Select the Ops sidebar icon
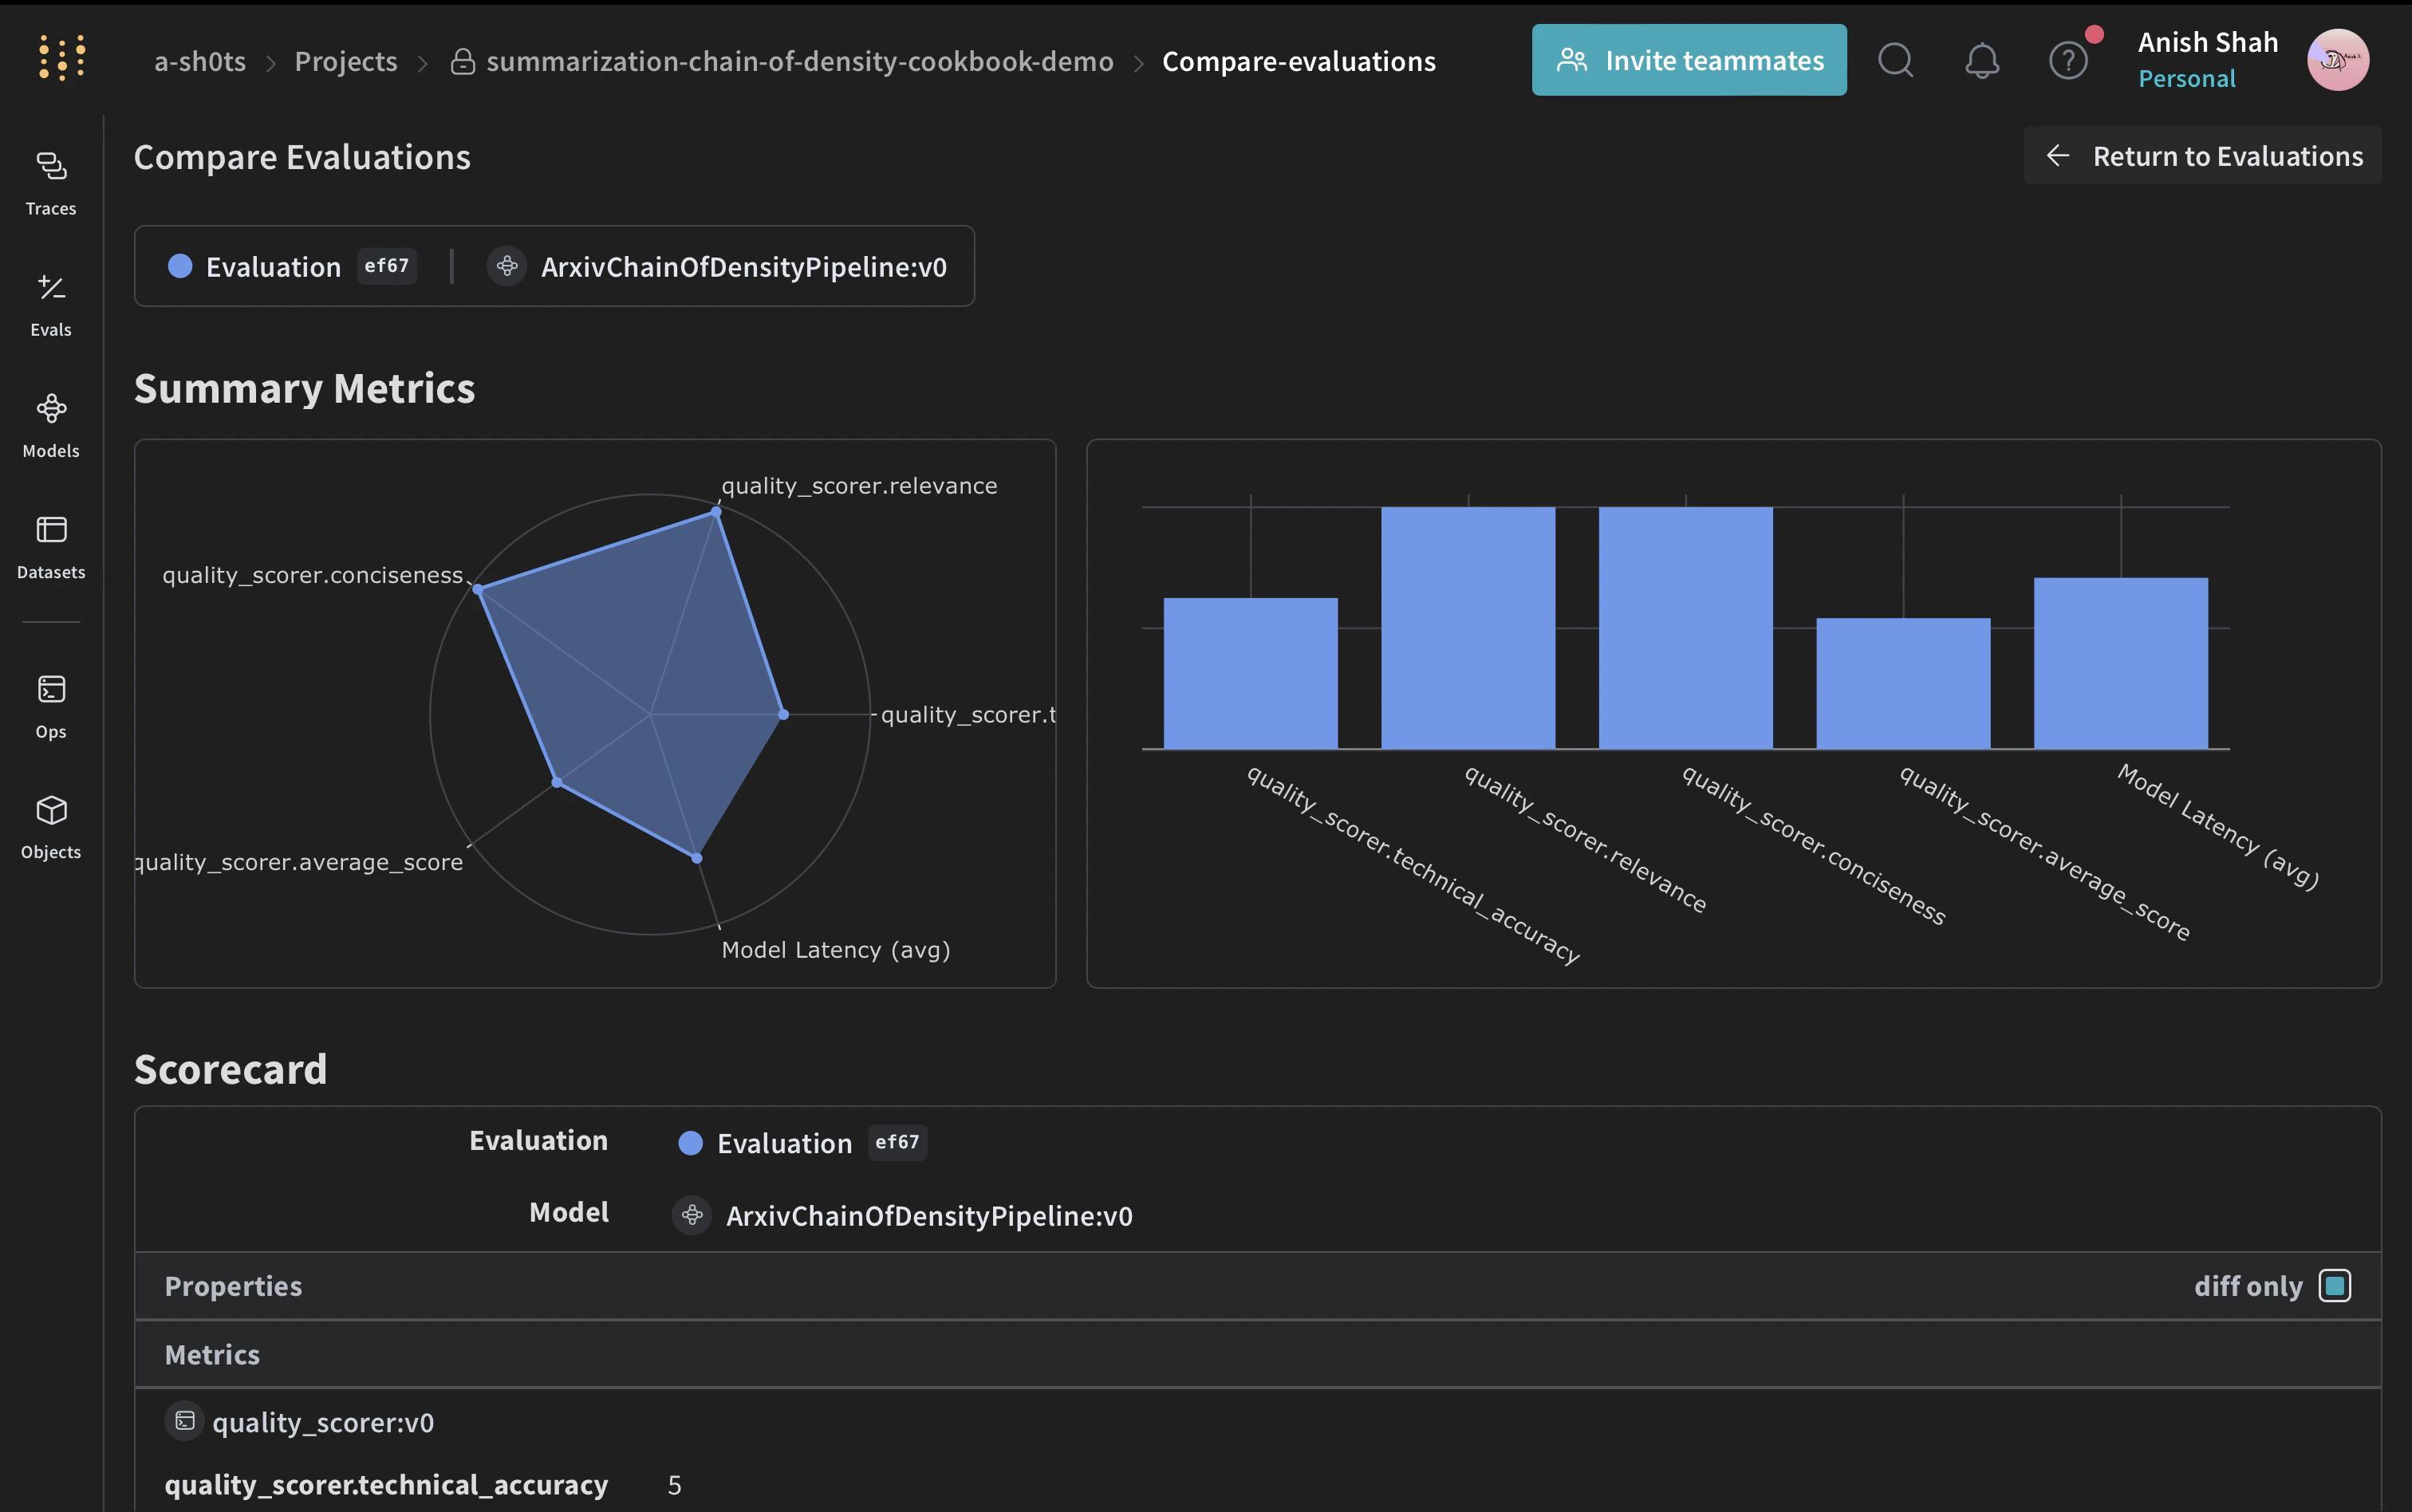This screenshot has width=2412, height=1512. click(50, 705)
